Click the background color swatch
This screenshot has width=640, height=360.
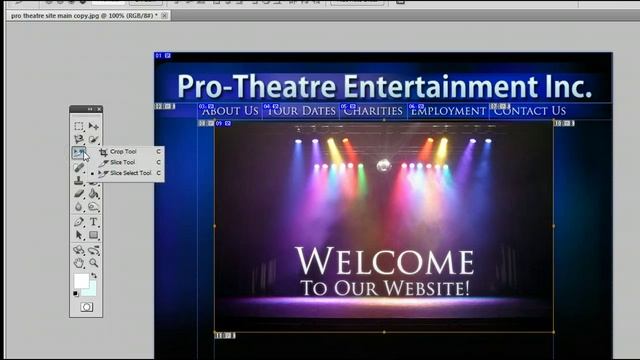point(92,290)
